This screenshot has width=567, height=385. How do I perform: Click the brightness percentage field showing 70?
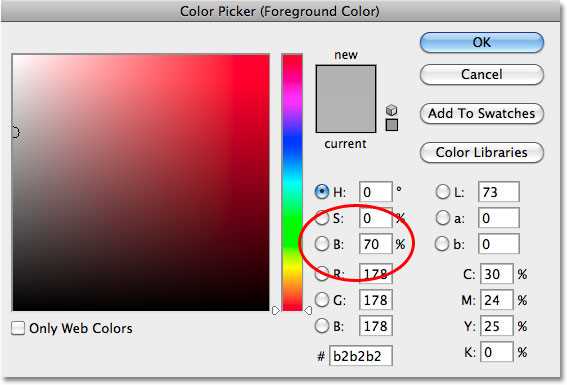click(x=376, y=244)
